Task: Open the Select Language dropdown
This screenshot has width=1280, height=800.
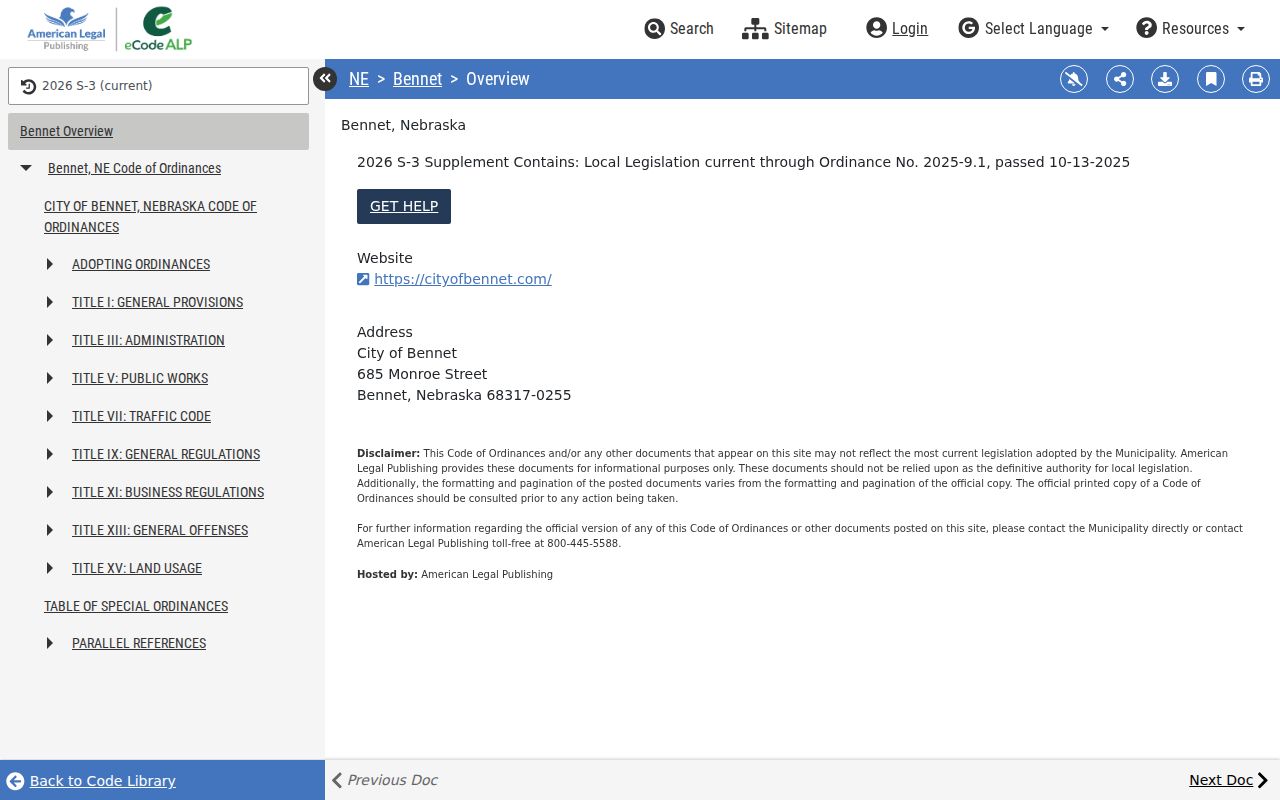Action: [x=1034, y=29]
